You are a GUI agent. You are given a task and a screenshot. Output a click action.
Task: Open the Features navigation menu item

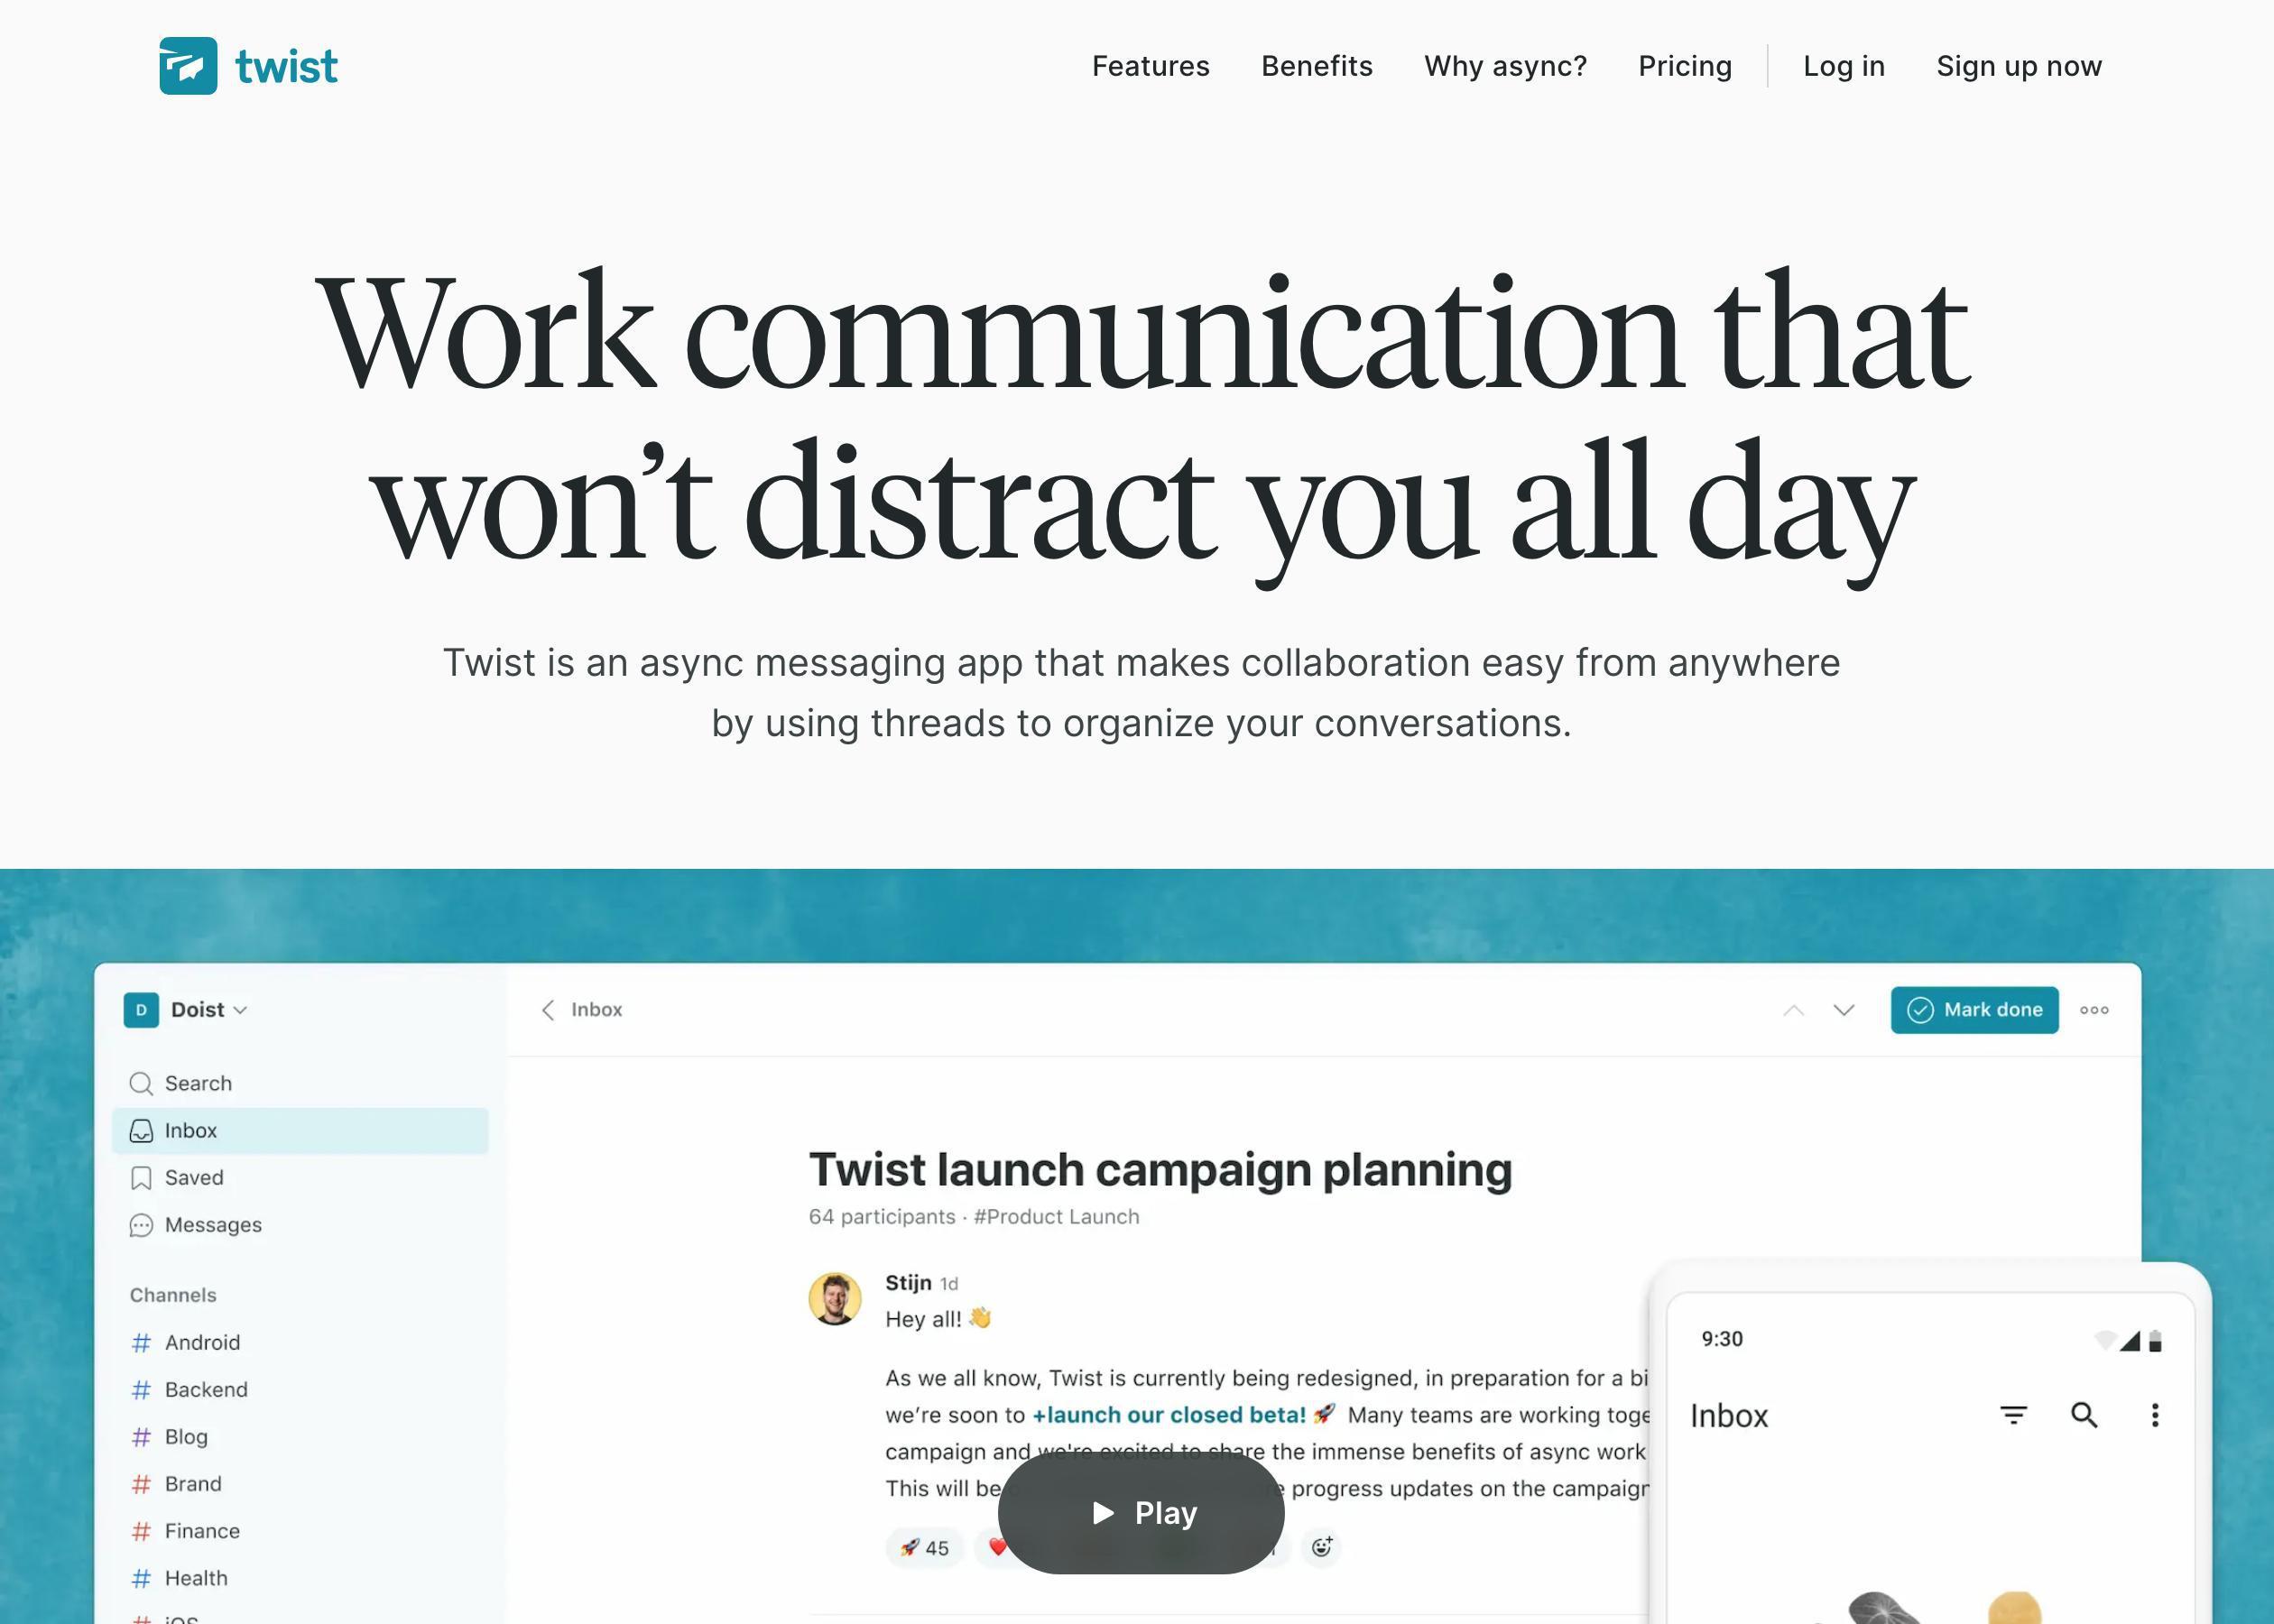[1151, 65]
